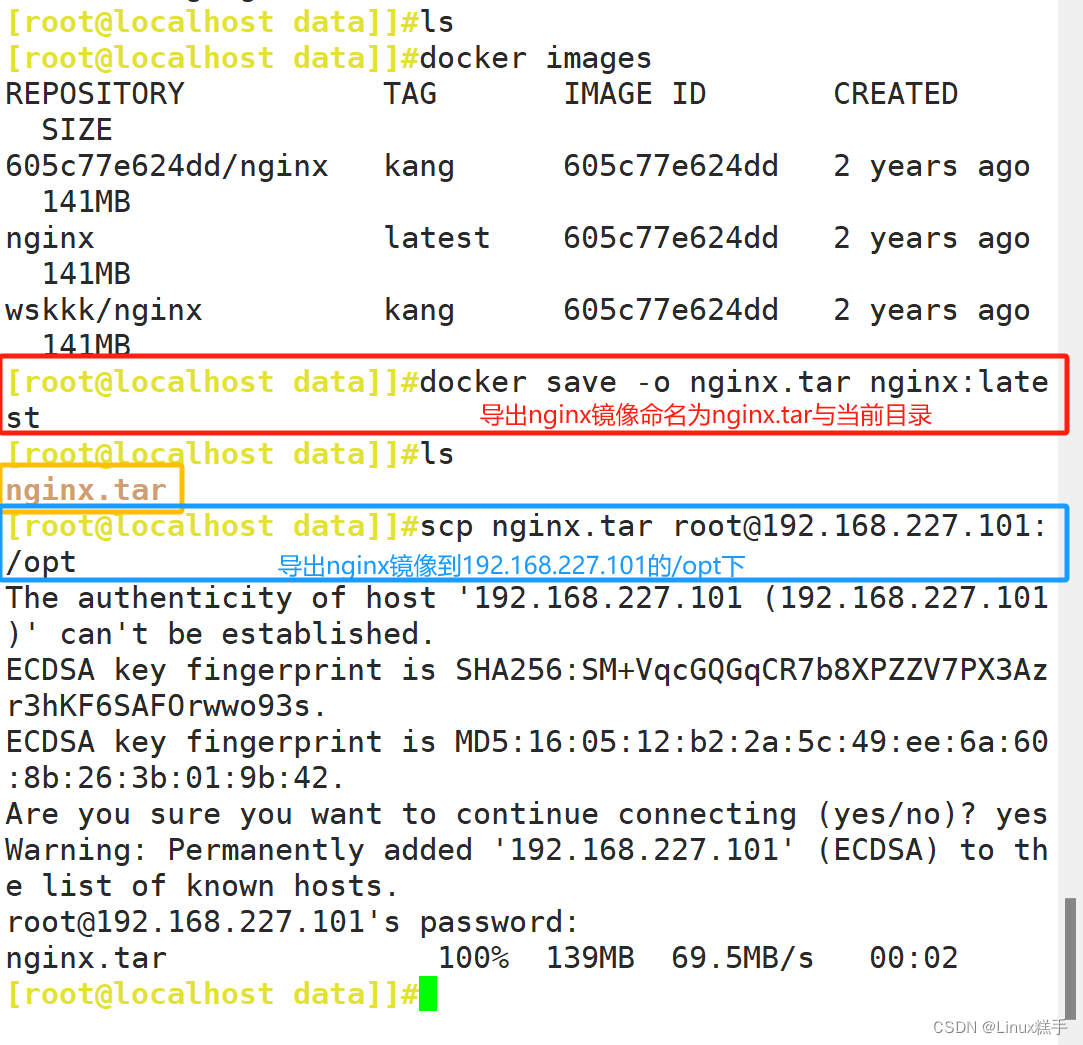The height and width of the screenshot is (1045, 1083).
Task: Click the 'scp nginx.tar' command text
Action: coord(536,526)
